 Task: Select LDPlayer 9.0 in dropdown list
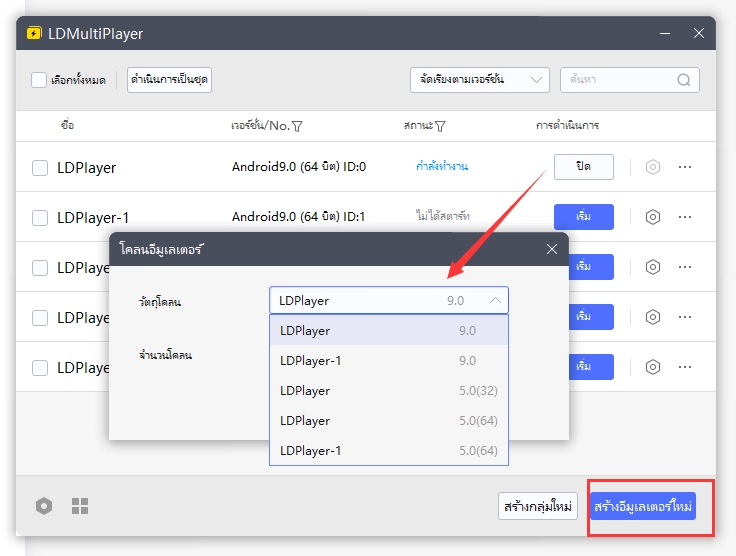coord(389,330)
